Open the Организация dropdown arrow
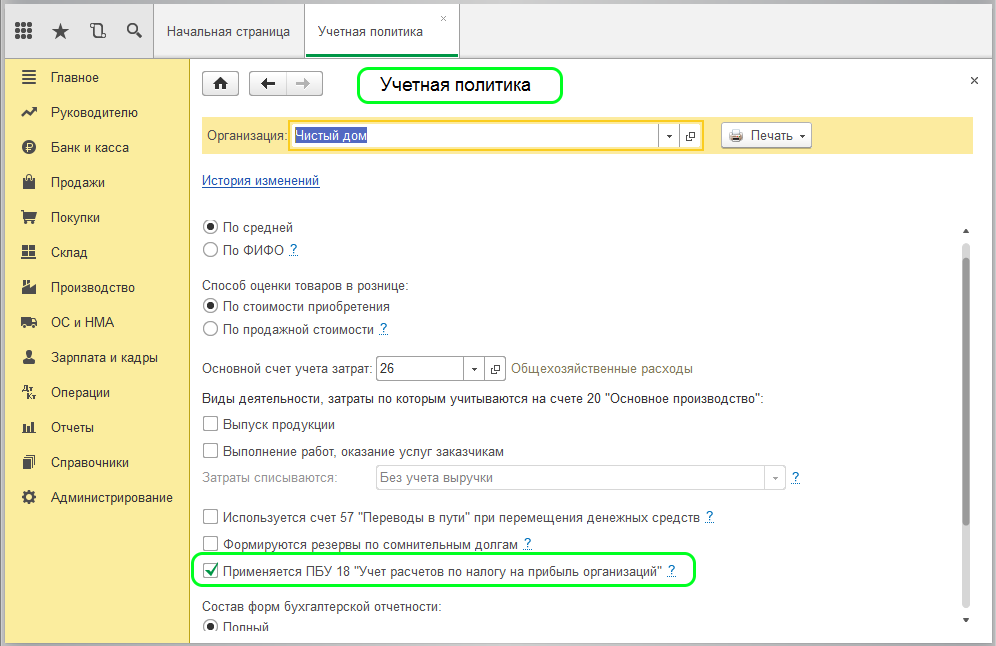This screenshot has width=996, height=646. pyautogui.click(x=668, y=135)
